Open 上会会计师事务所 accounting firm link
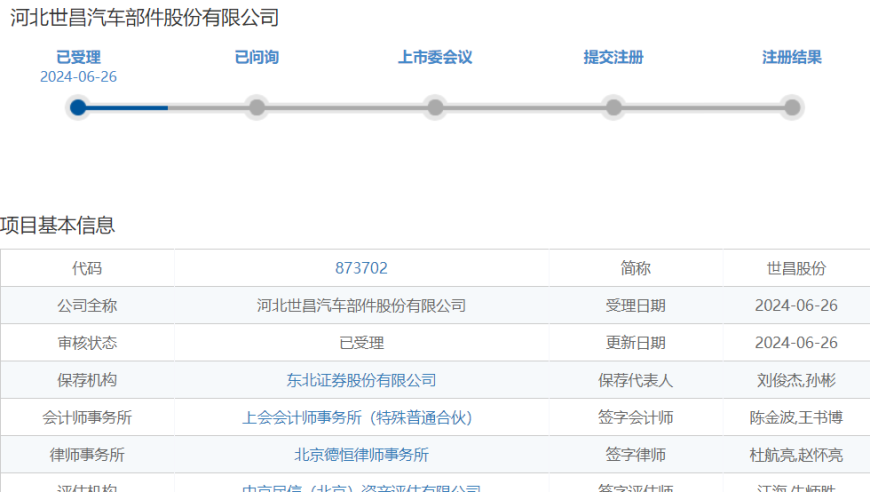This screenshot has height=492, width=870. click(x=357, y=417)
